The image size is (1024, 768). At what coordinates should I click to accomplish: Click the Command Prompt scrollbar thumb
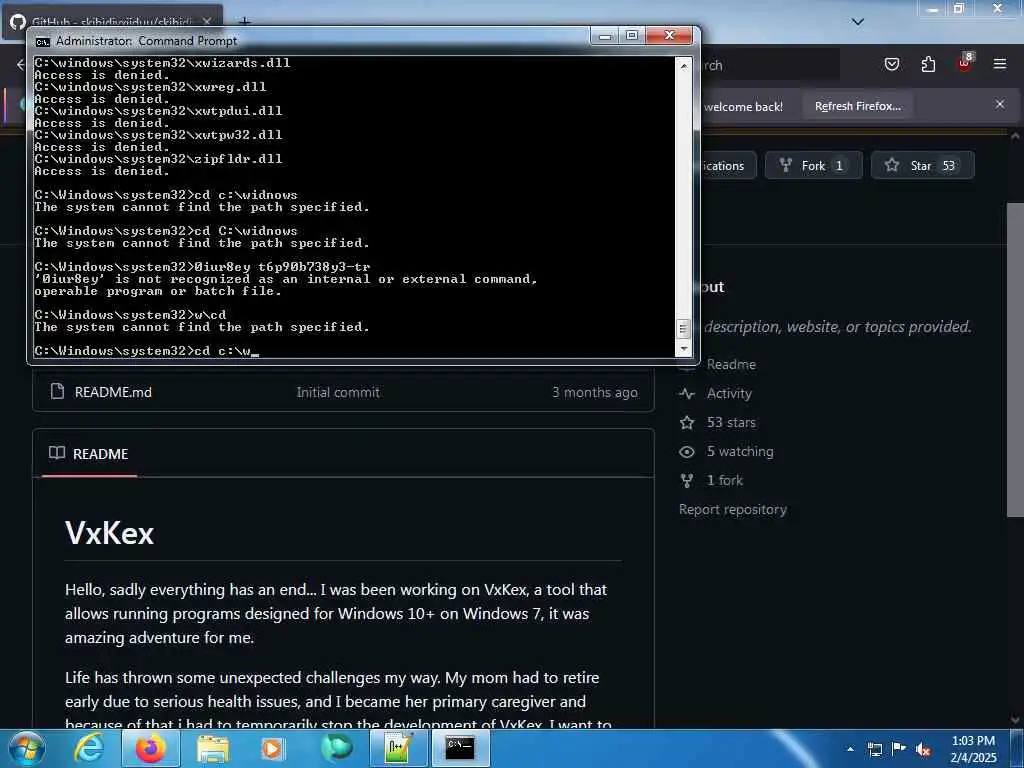[683, 328]
